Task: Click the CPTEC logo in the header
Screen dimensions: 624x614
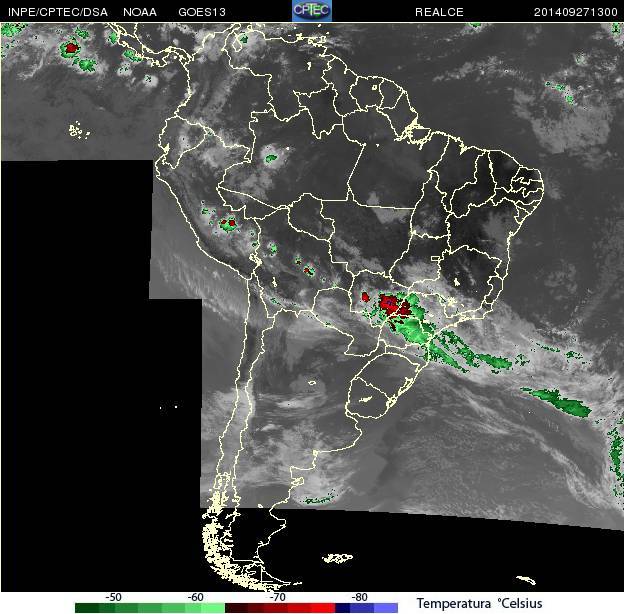Action: pyautogui.click(x=312, y=10)
